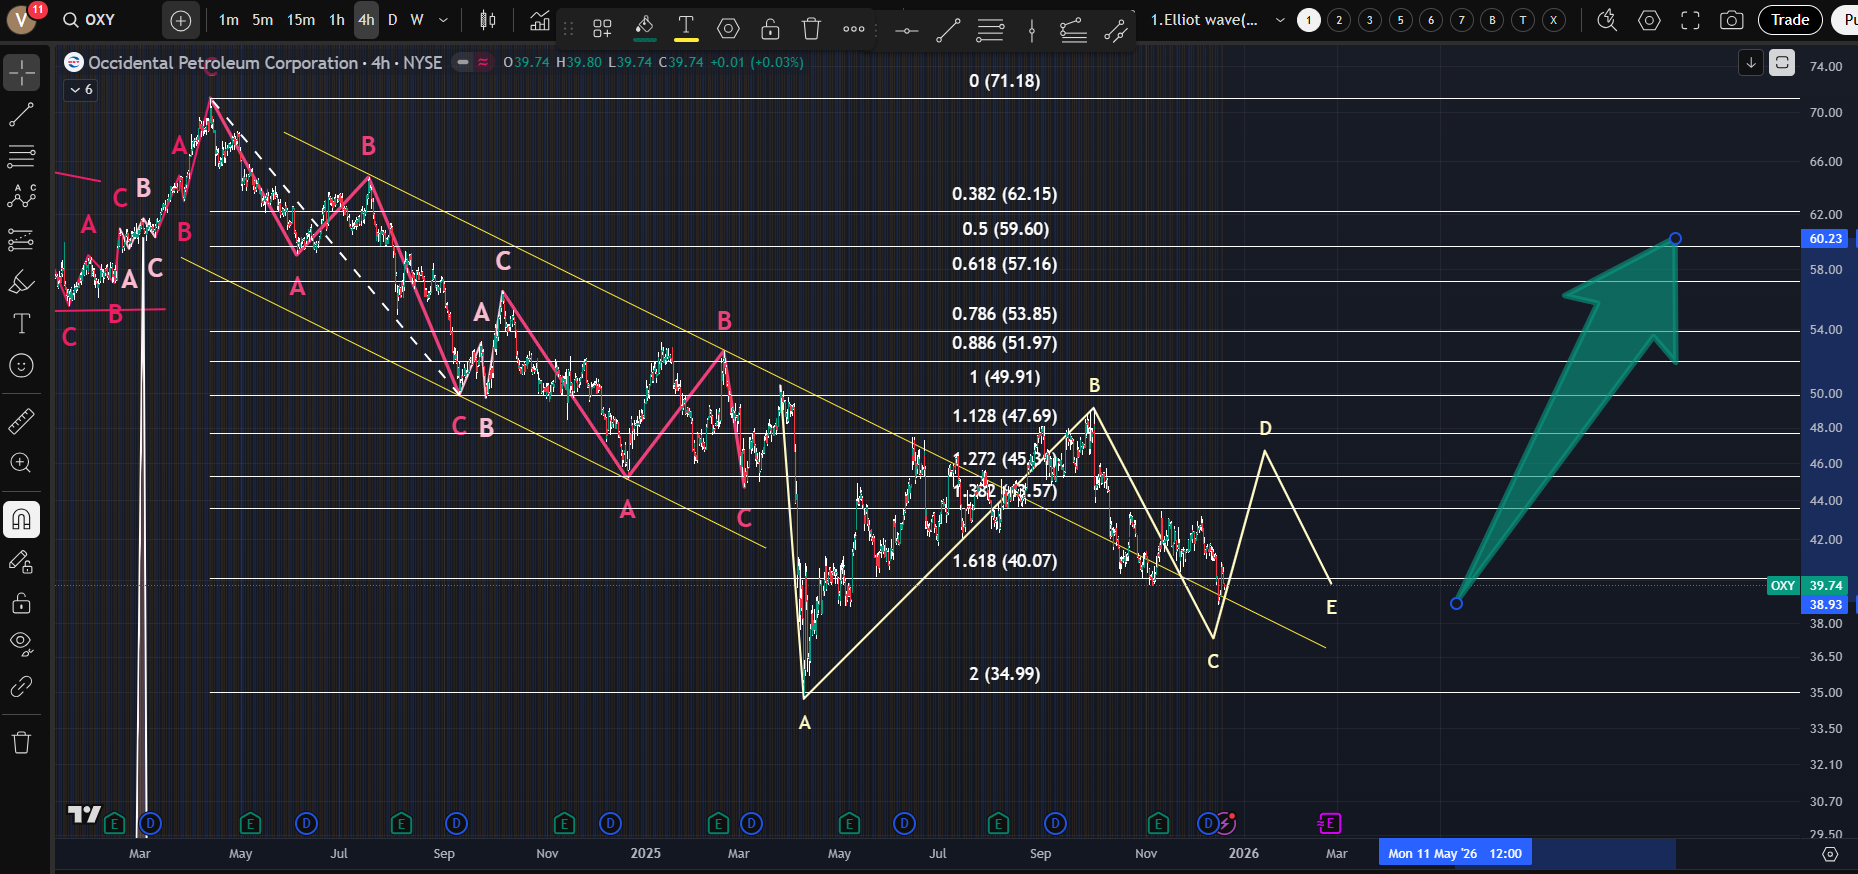This screenshot has width=1858, height=874.
Task: Toggle lock all drawings in sidebar
Action: [x=21, y=603]
